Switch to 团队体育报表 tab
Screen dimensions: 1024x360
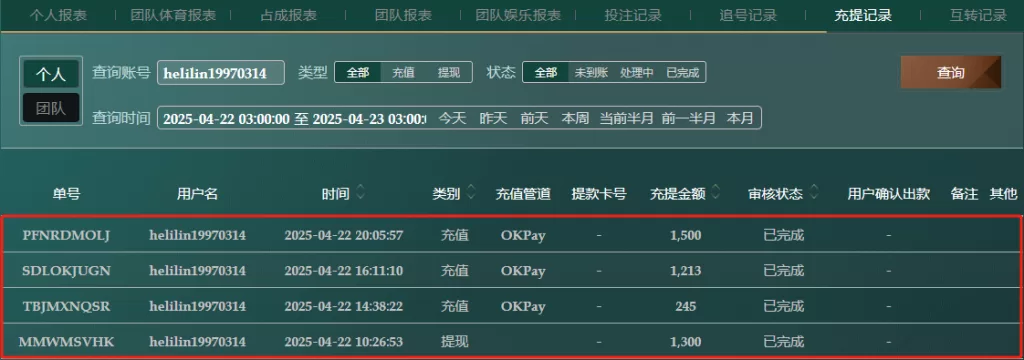pos(173,16)
